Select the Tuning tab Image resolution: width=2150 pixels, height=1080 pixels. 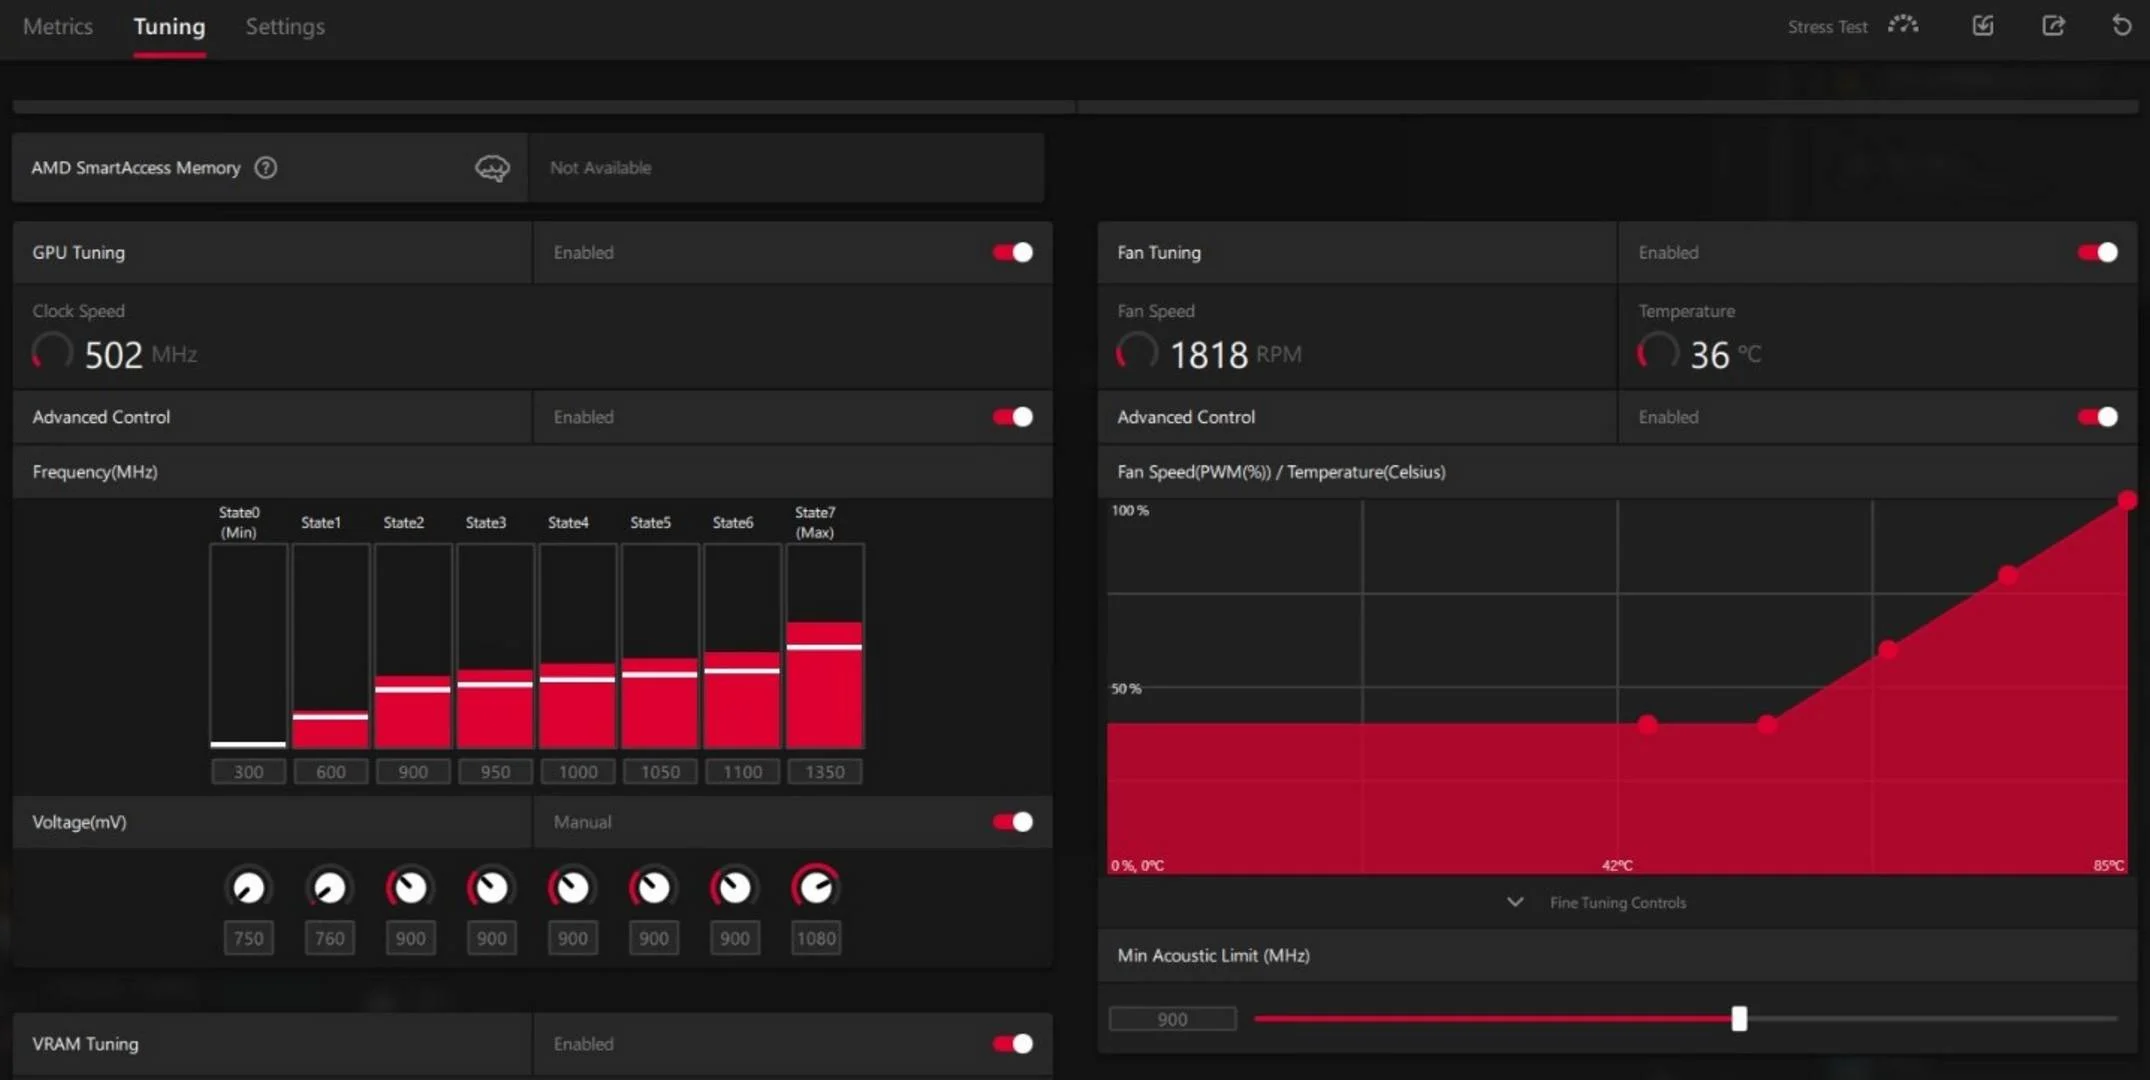coord(169,27)
